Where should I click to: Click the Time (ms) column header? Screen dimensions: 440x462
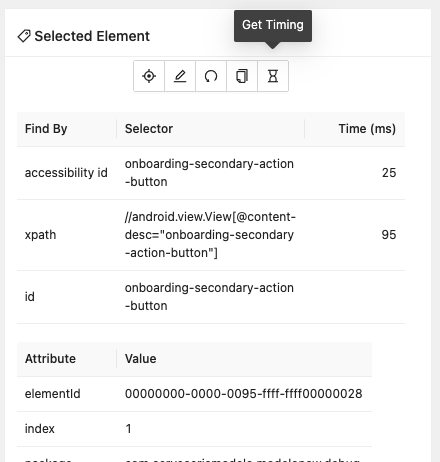pos(367,129)
